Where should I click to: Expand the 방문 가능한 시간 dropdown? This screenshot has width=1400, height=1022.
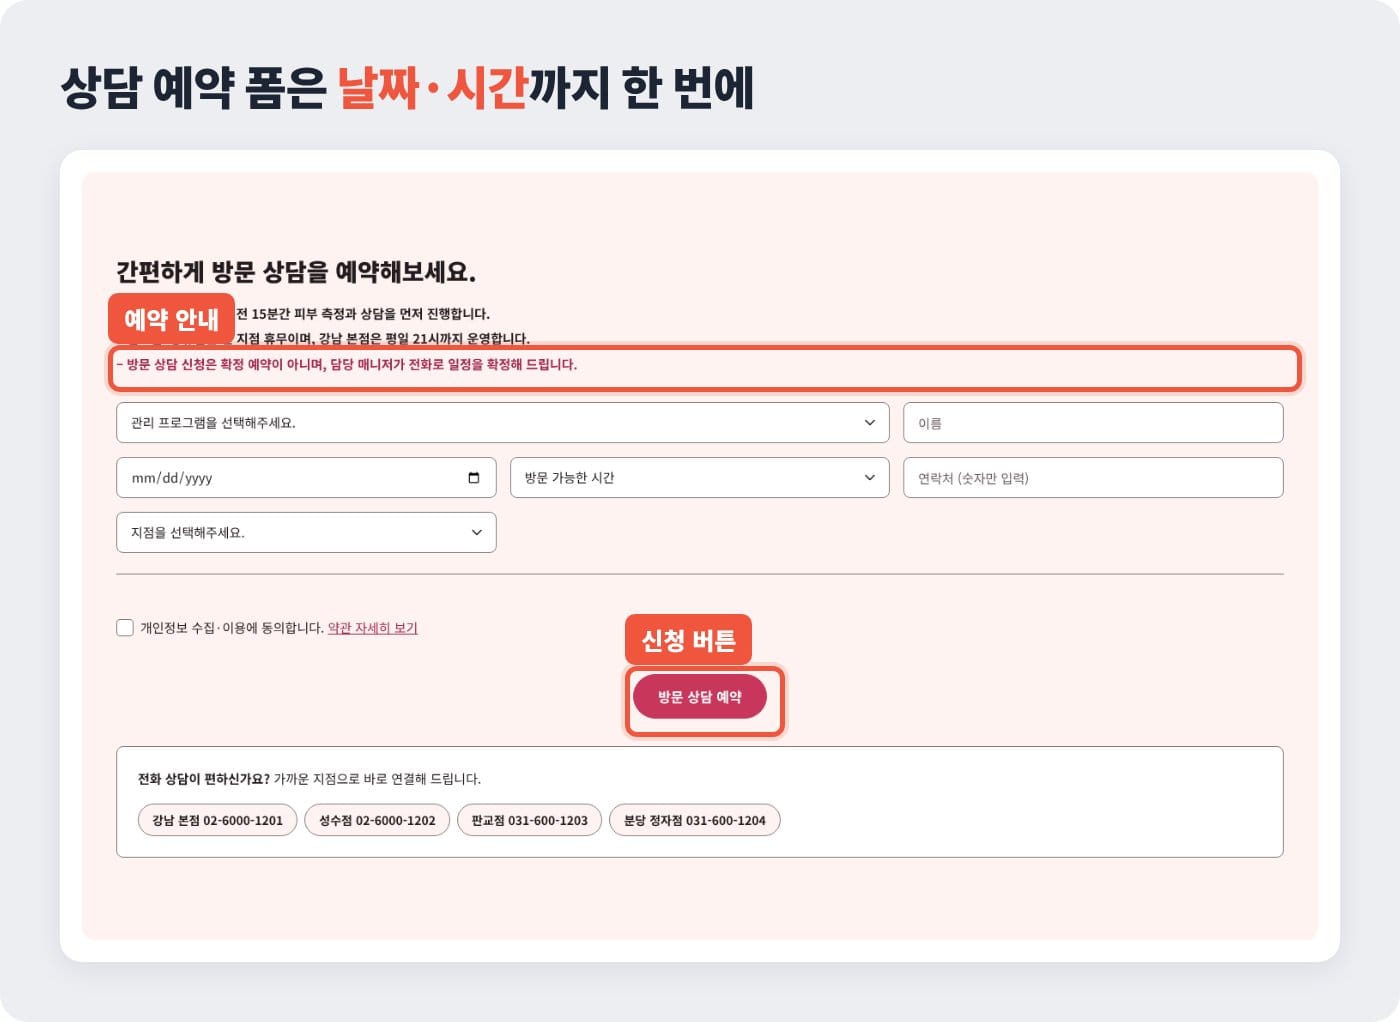(700, 478)
